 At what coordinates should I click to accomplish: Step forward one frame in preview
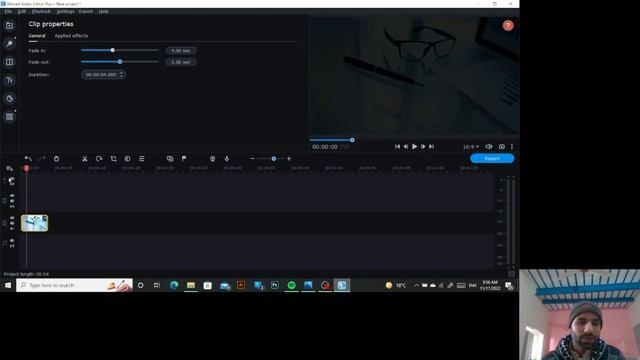pyautogui.click(x=423, y=147)
